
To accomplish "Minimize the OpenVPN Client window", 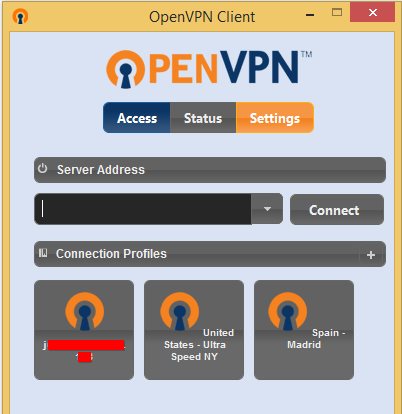I will 310,15.
